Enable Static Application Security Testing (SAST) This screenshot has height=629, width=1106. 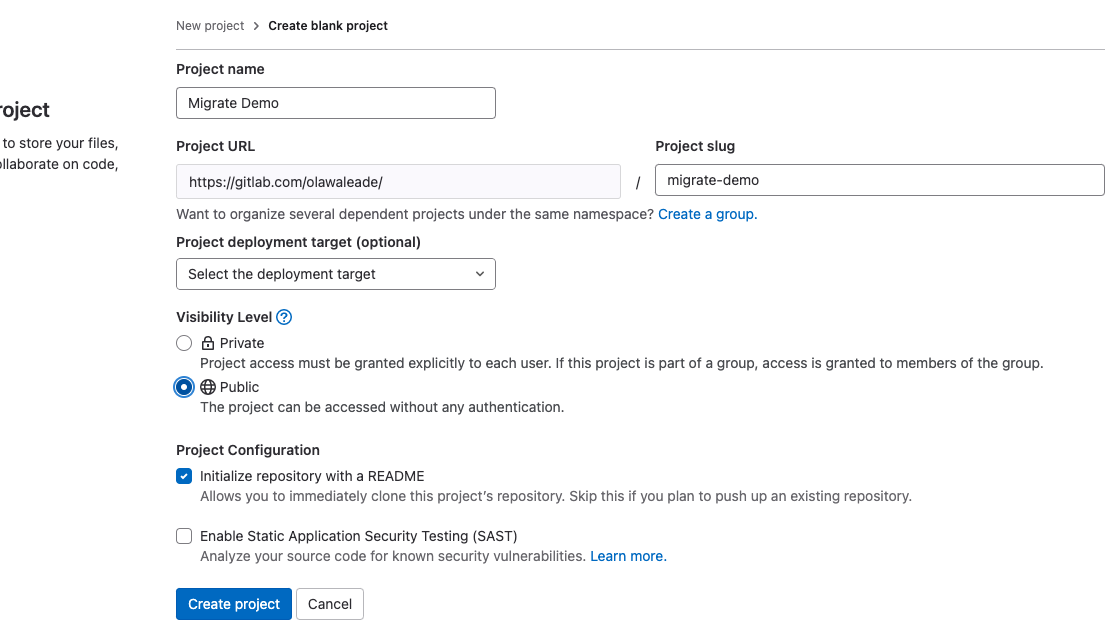184,536
